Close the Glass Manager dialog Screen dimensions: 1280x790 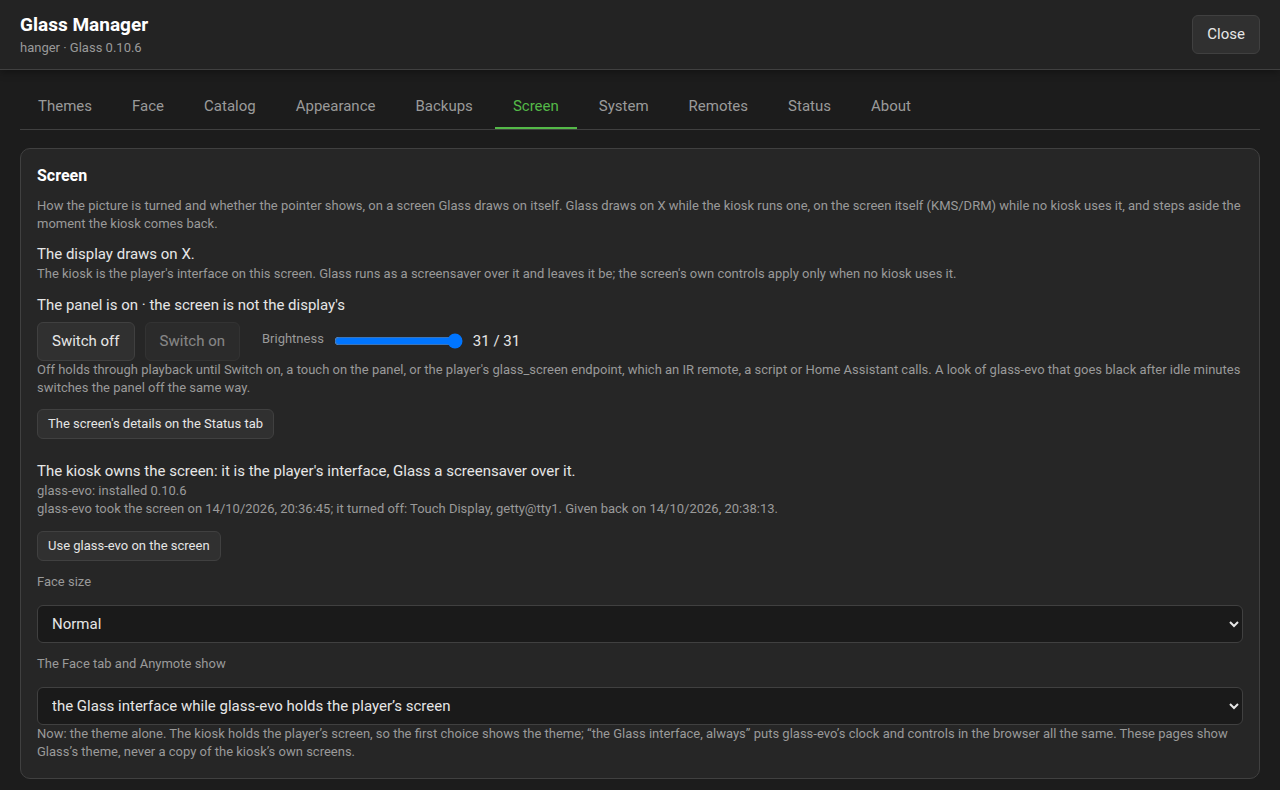(x=1226, y=34)
